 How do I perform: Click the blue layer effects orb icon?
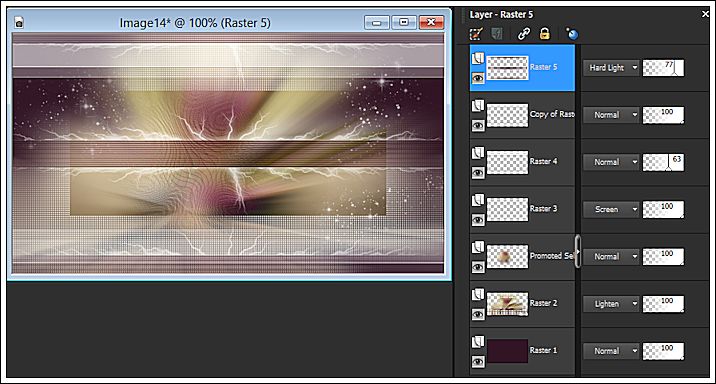click(x=572, y=34)
